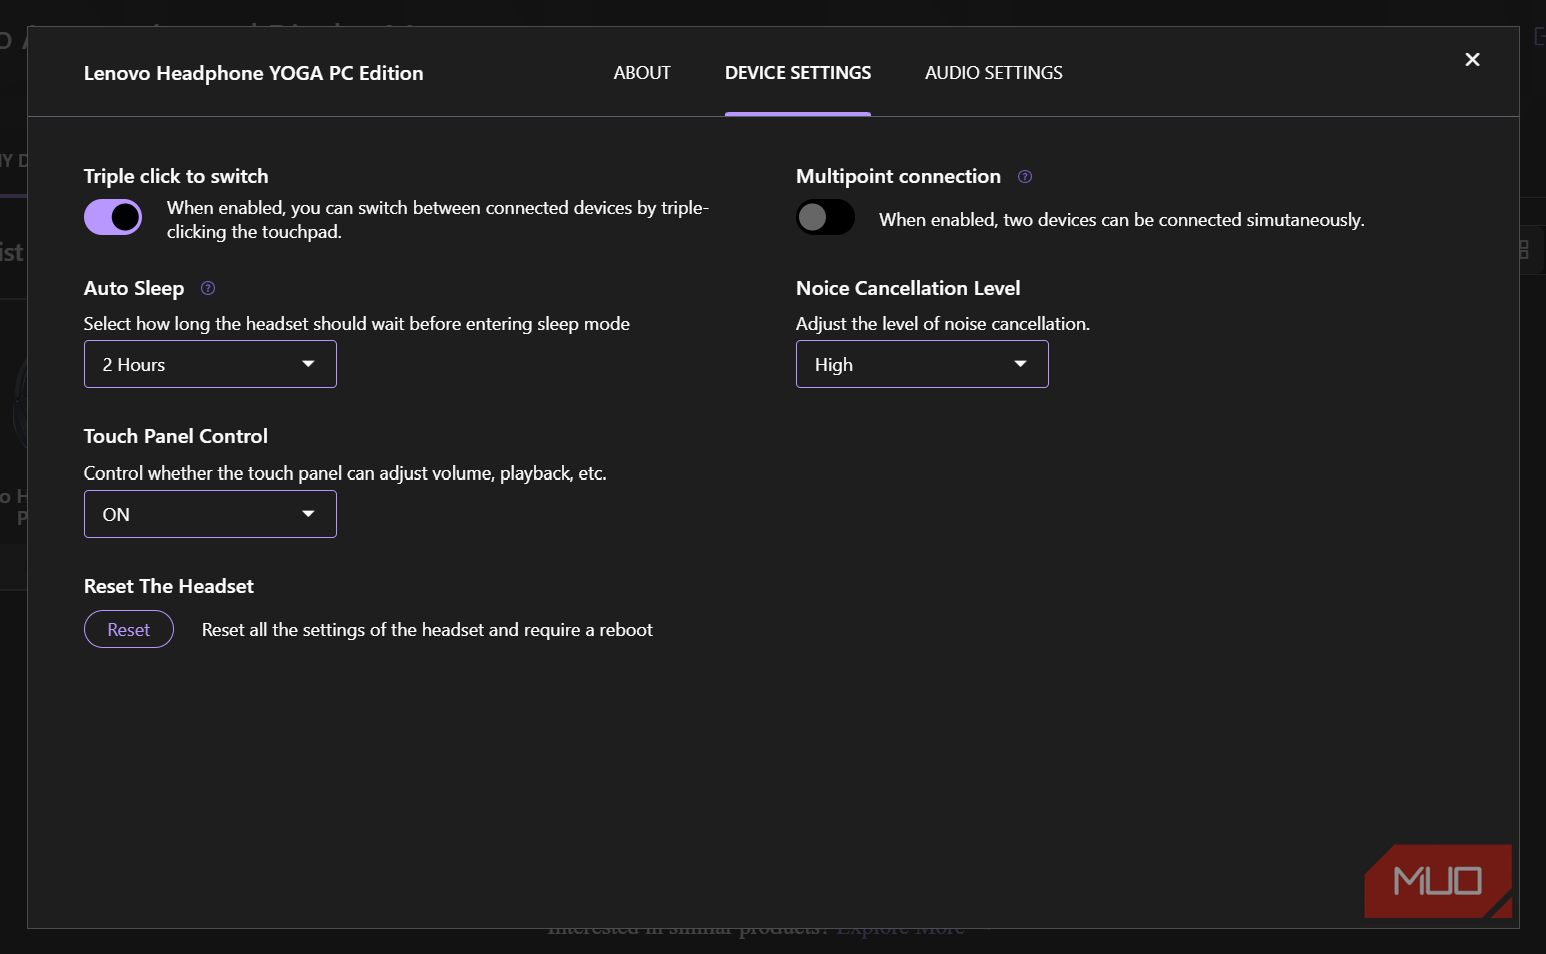Click the Reset headset button
1546x954 pixels.
click(x=129, y=629)
